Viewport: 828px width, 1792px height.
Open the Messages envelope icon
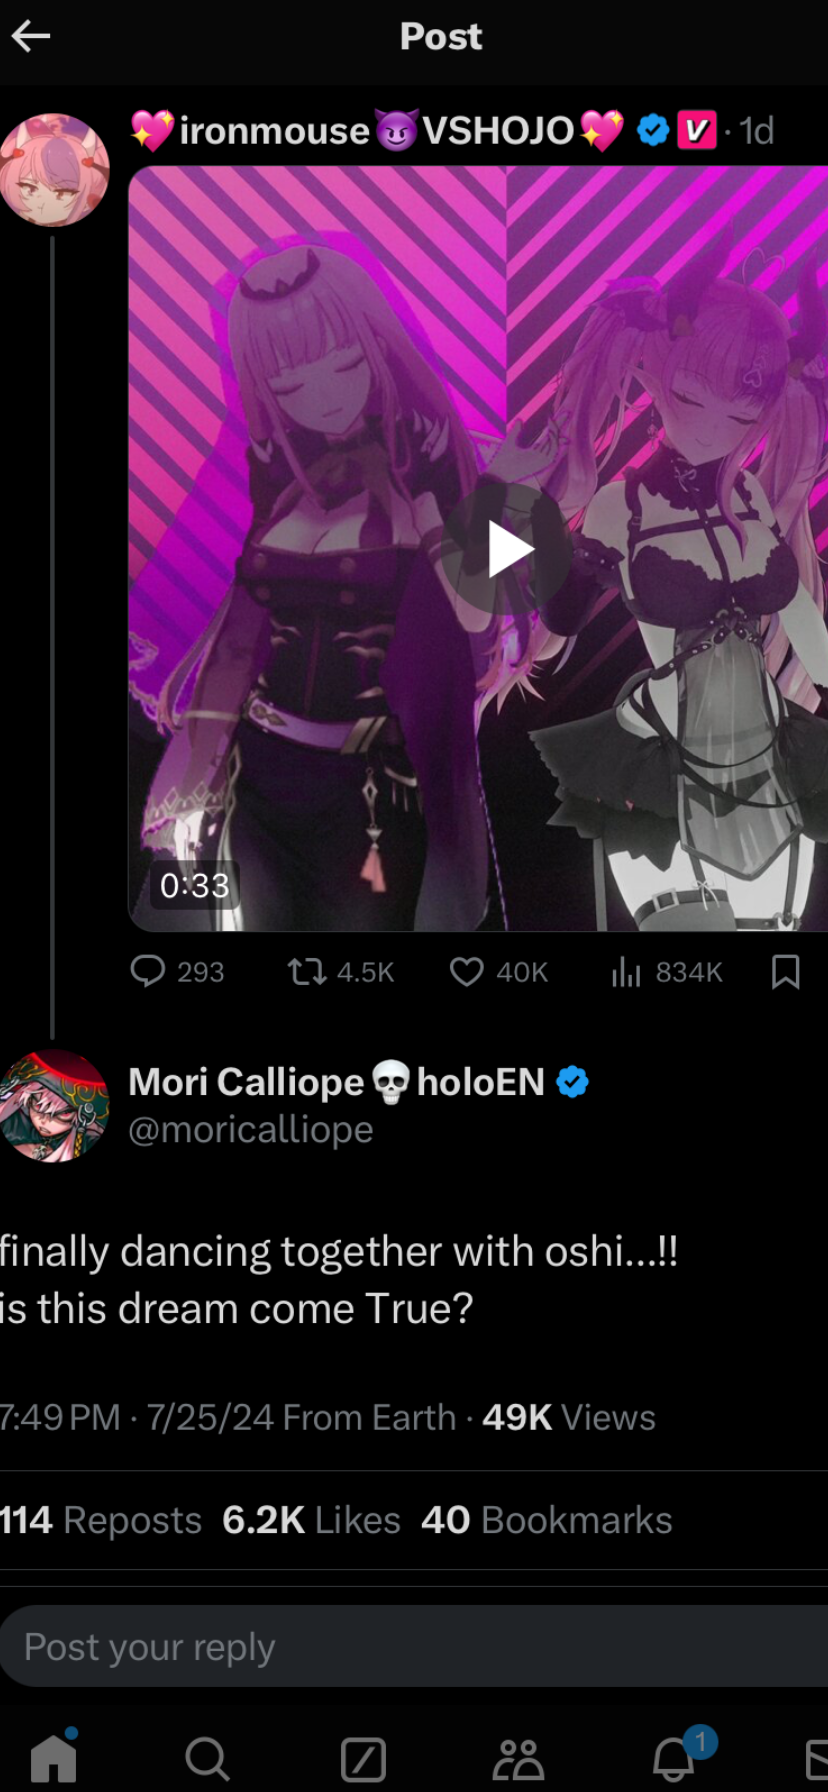pos(816,1760)
